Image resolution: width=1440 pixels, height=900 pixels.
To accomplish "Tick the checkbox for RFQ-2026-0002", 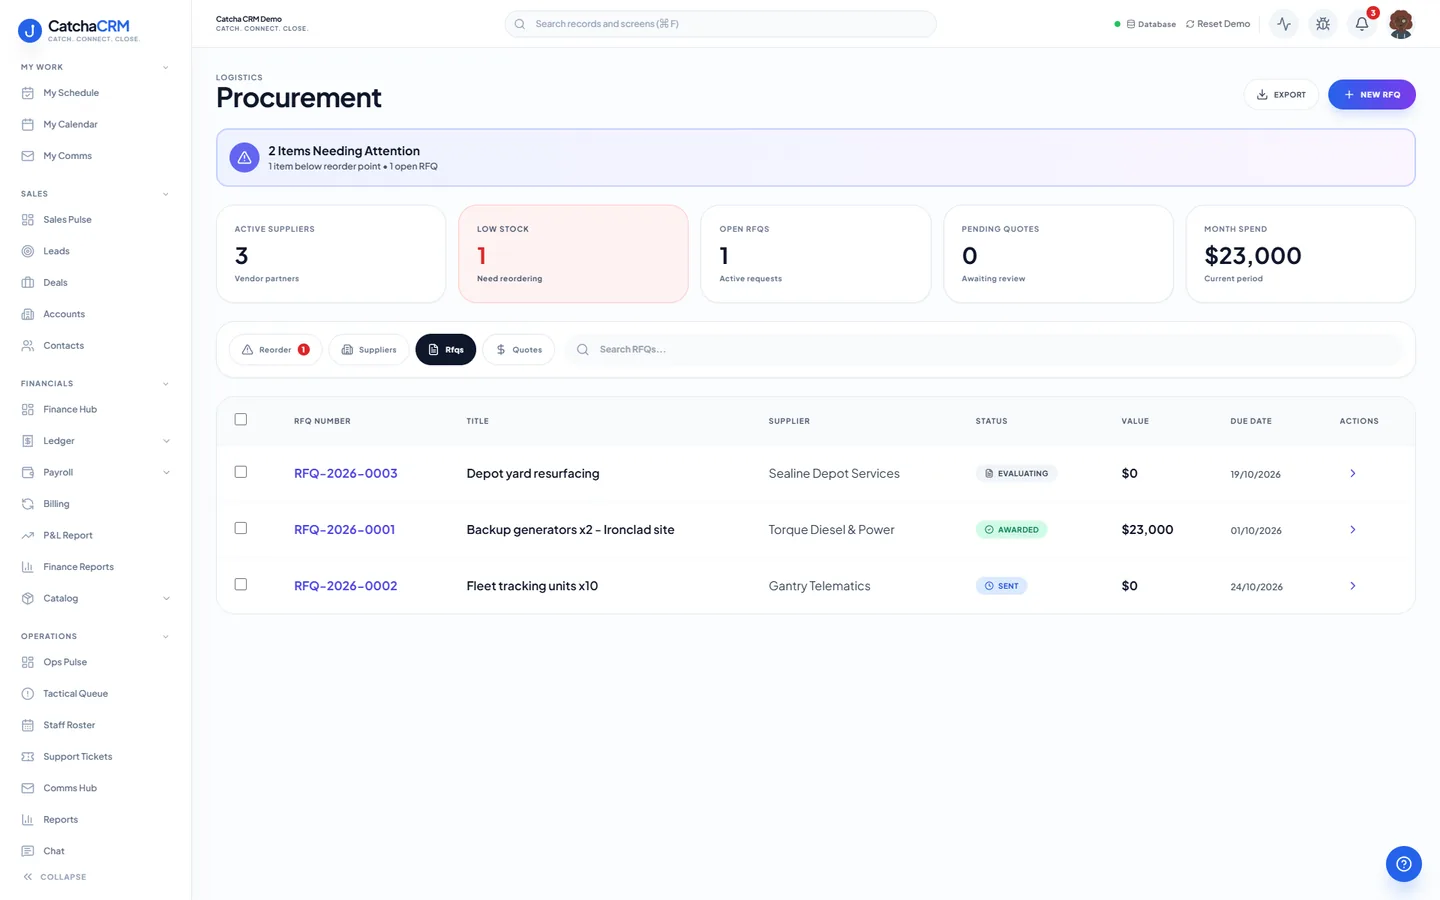I will pyautogui.click(x=241, y=584).
